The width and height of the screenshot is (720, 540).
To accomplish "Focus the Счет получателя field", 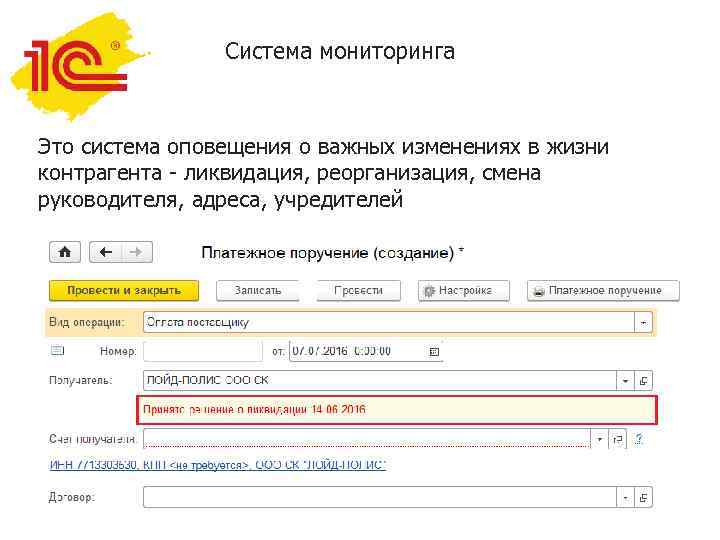I will [x=366, y=439].
